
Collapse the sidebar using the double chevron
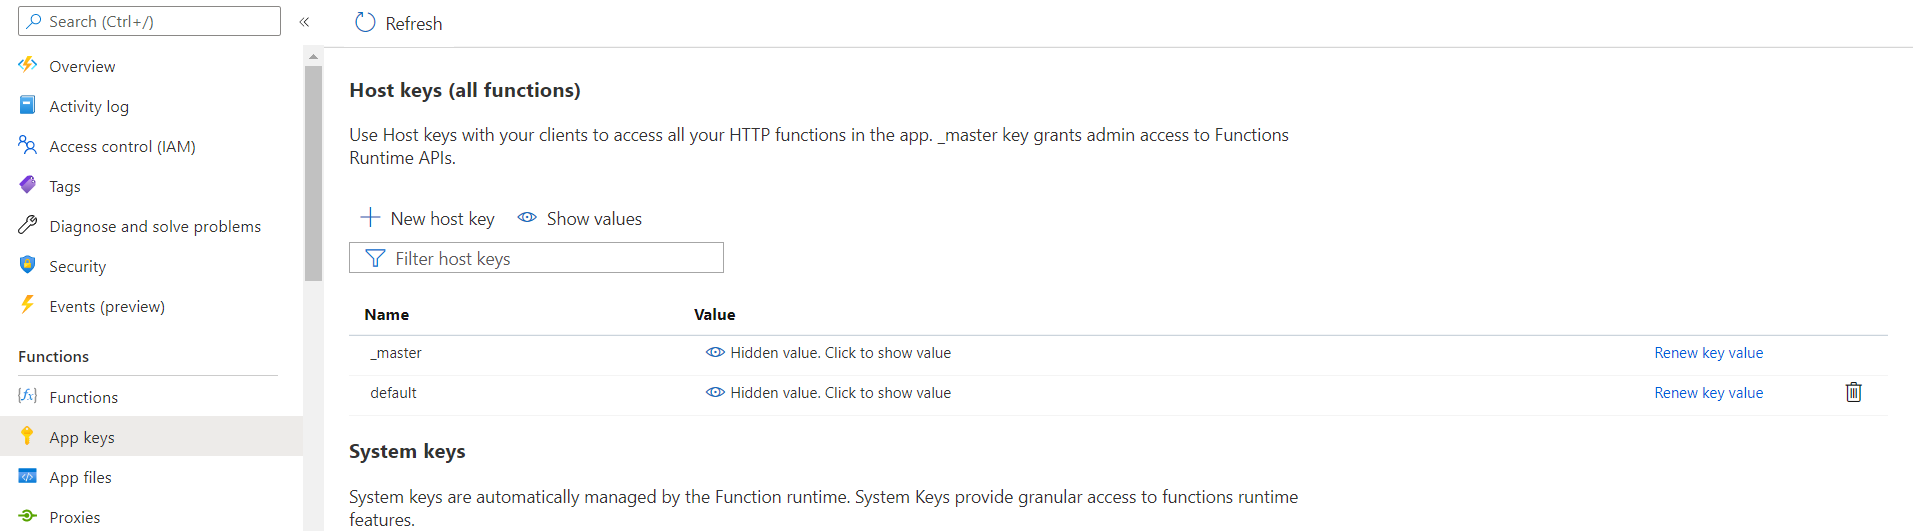(304, 22)
